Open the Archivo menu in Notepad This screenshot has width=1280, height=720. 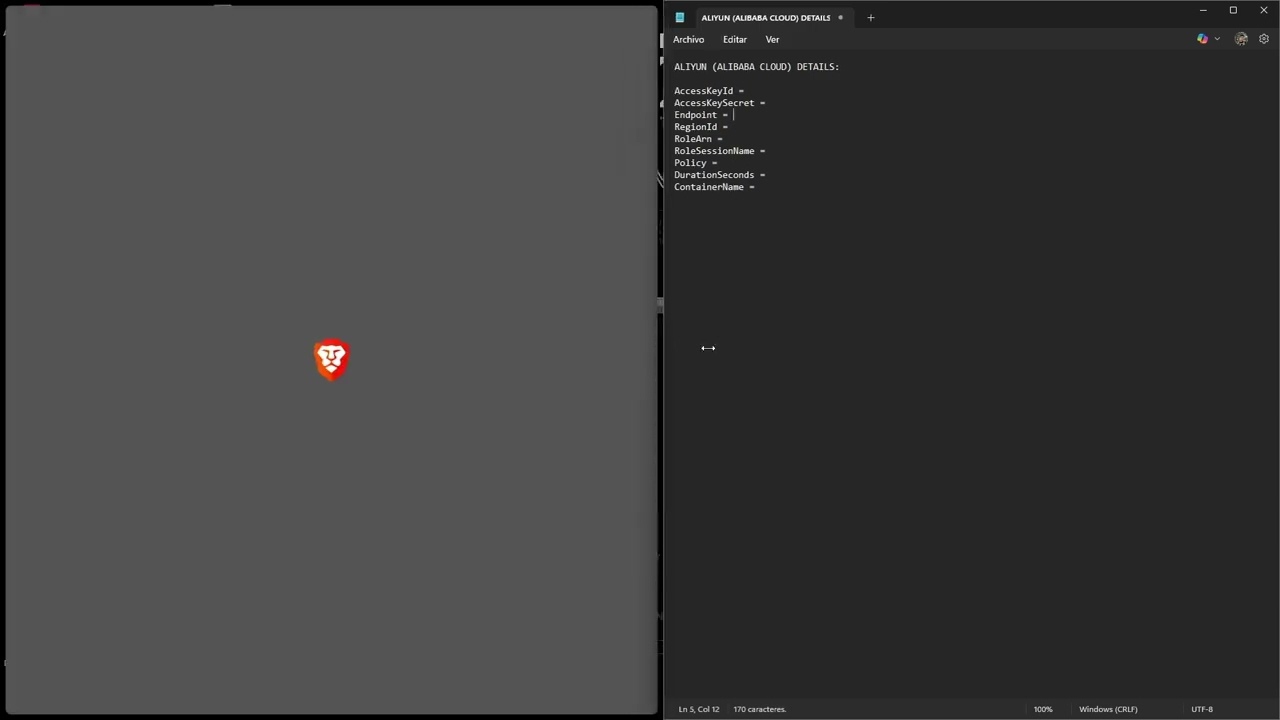point(688,39)
